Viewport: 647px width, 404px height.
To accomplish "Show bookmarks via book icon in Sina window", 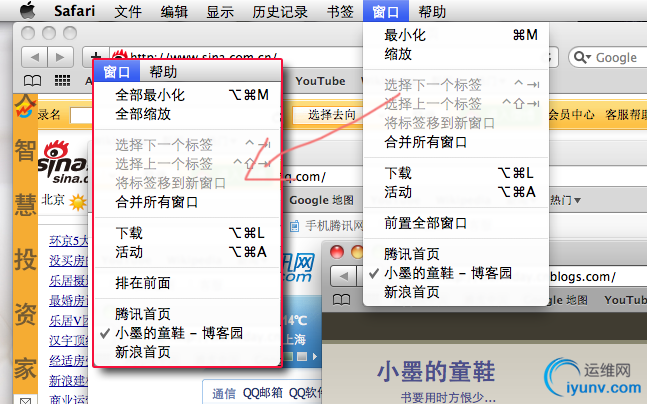I will point(33,81).
